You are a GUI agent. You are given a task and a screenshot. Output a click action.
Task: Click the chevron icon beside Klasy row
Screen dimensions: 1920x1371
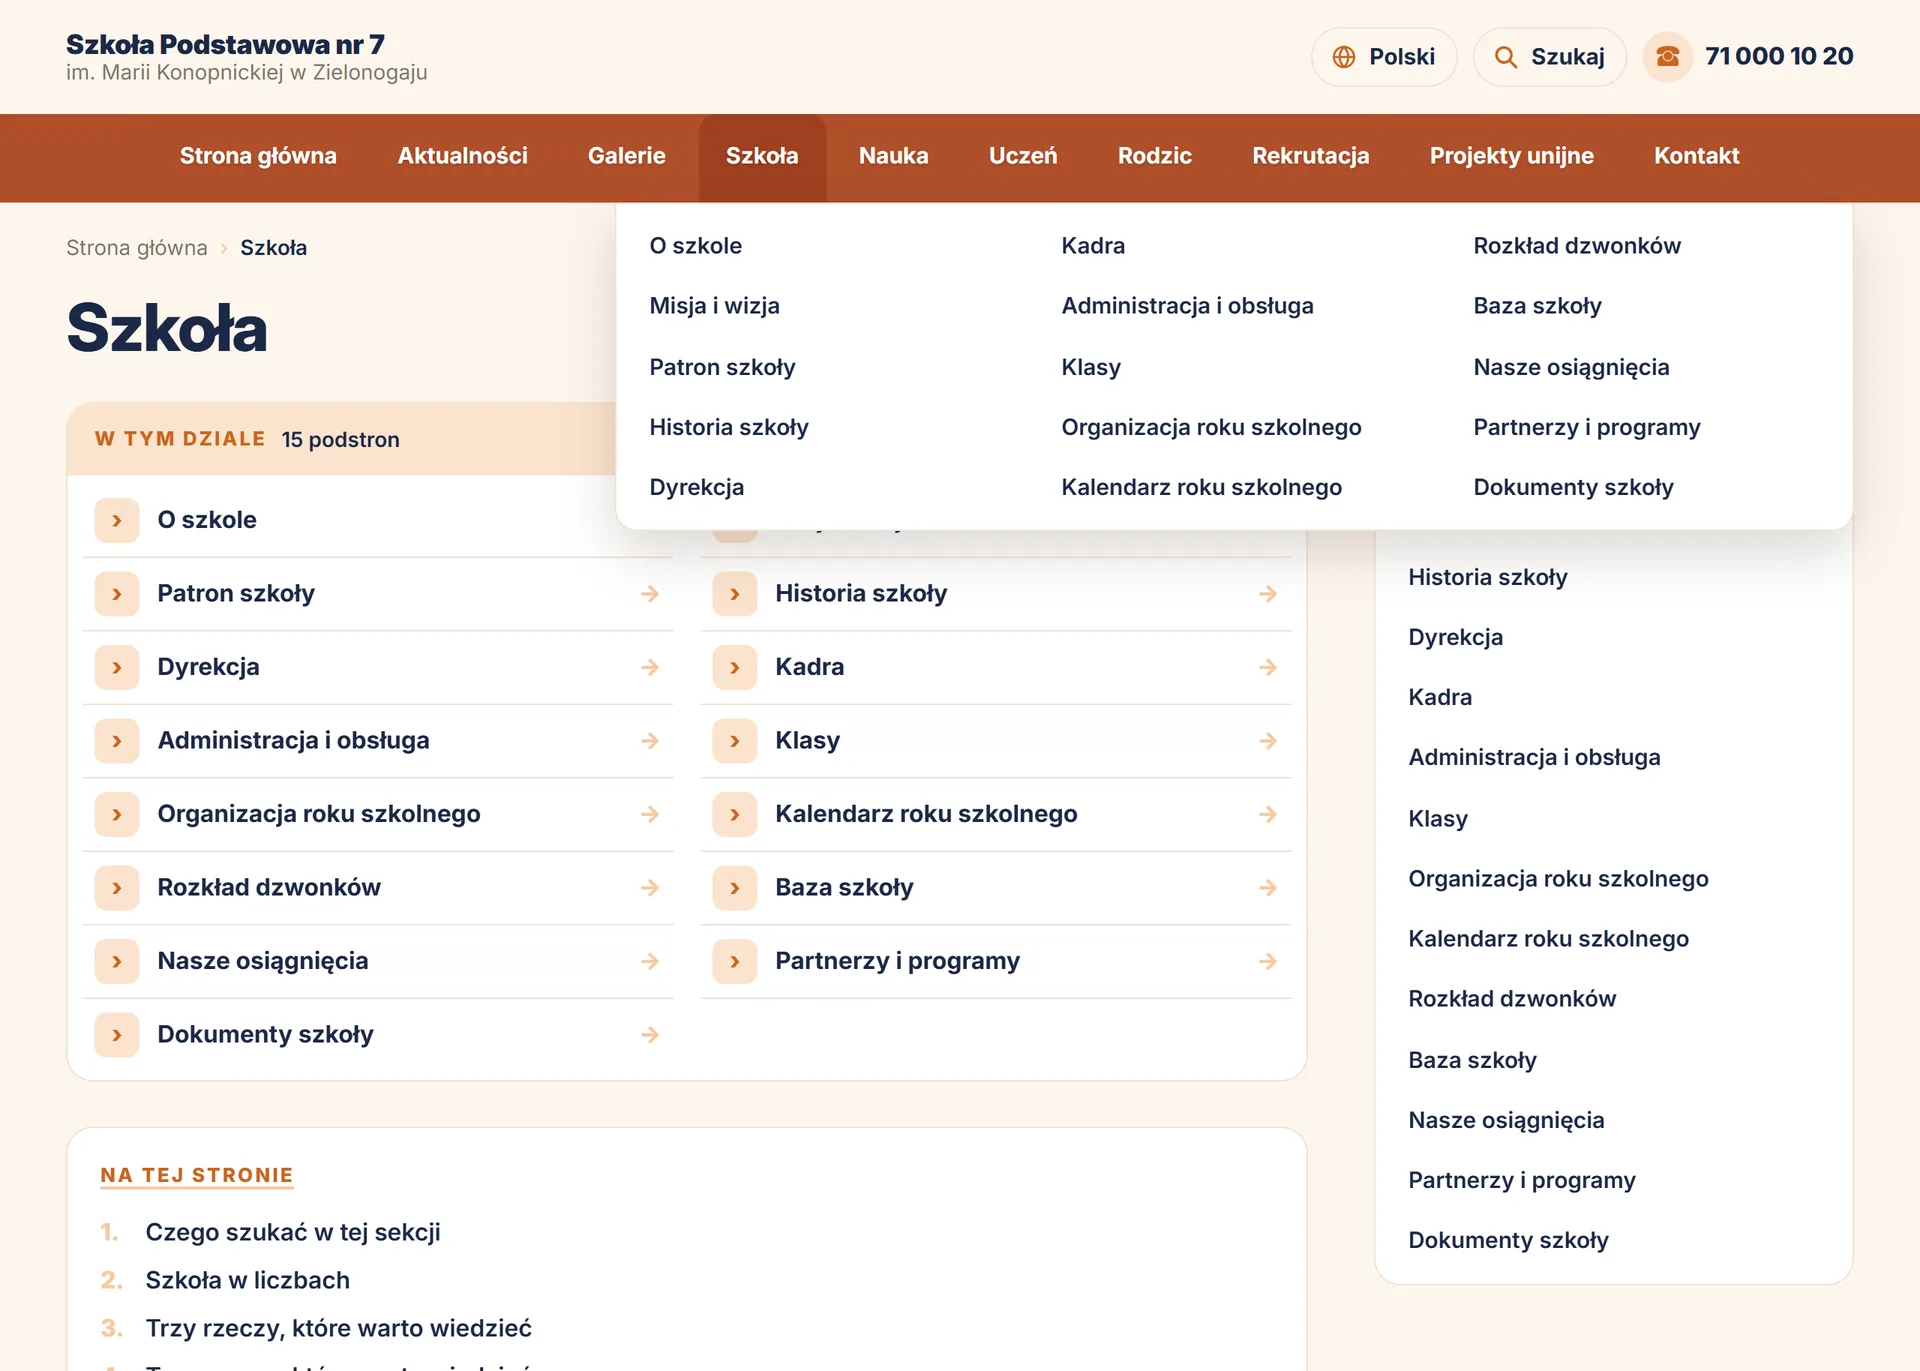click(x=735, y=741)
